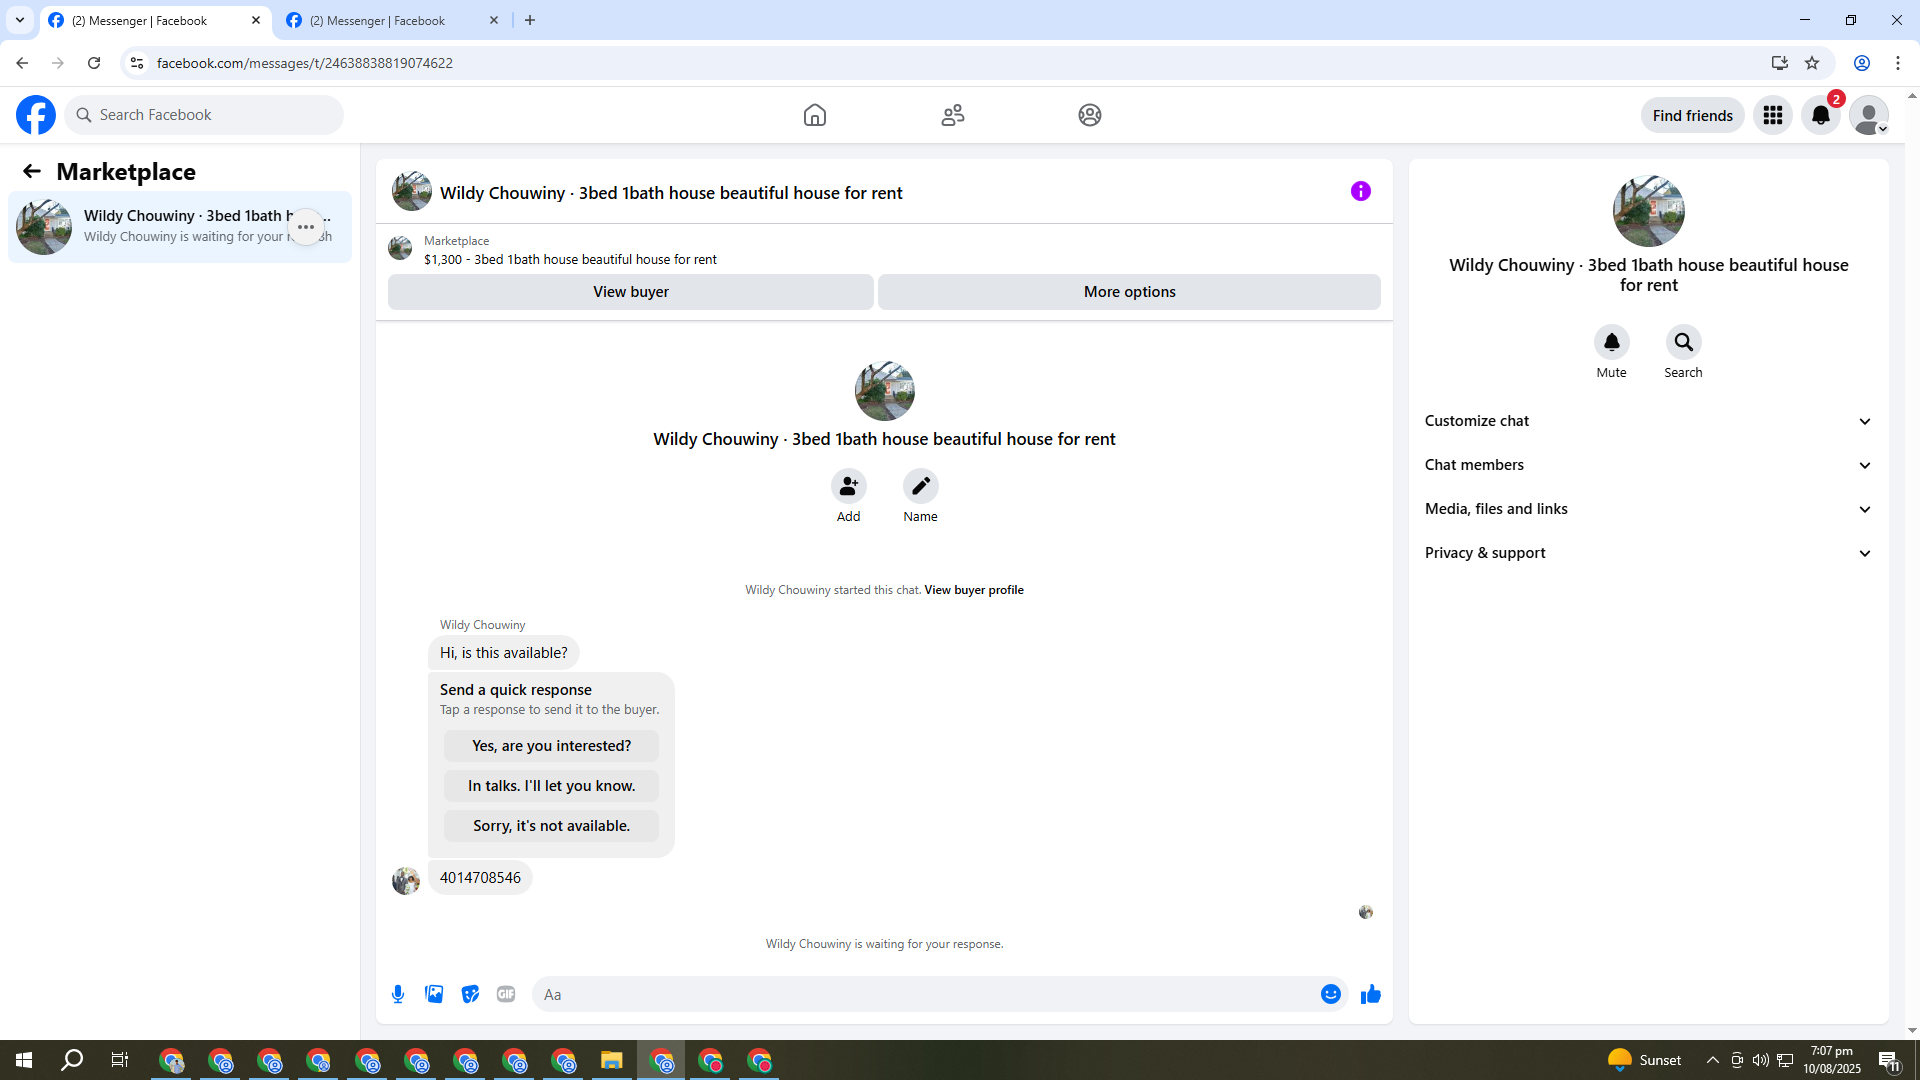The width and height of the screenshot is (1920, 1080).
Task: Attach a file using the photo icon
Action: [x=434, y=994]
